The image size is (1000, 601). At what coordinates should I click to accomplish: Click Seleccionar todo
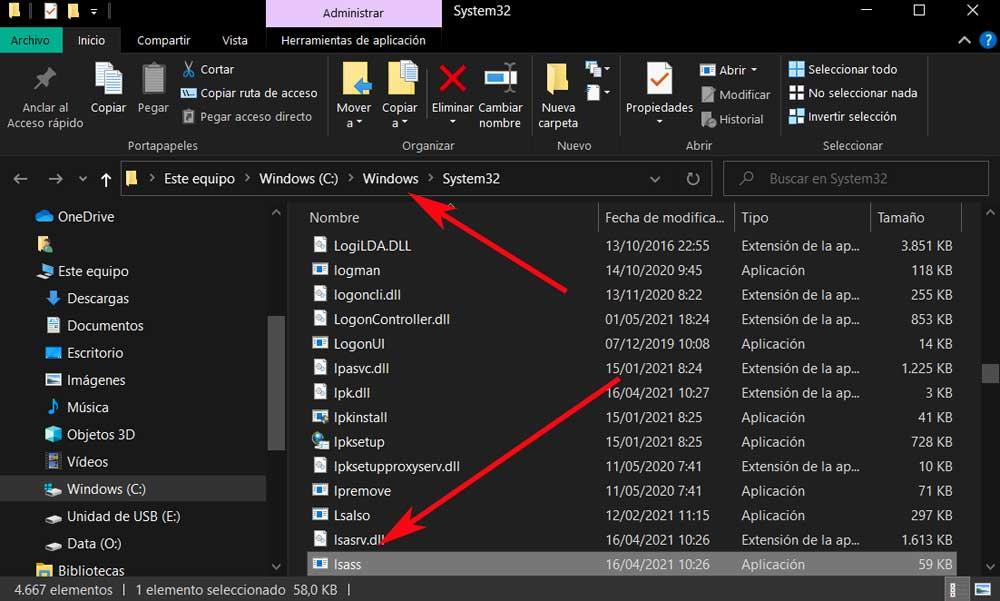[x=842, y=69]
